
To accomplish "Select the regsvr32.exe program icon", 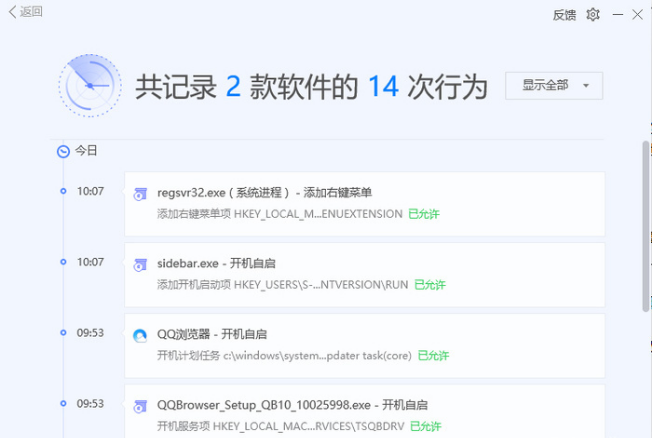I will 140,194.
